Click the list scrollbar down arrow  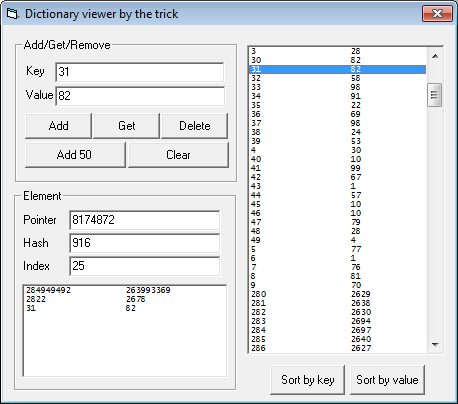435,344
